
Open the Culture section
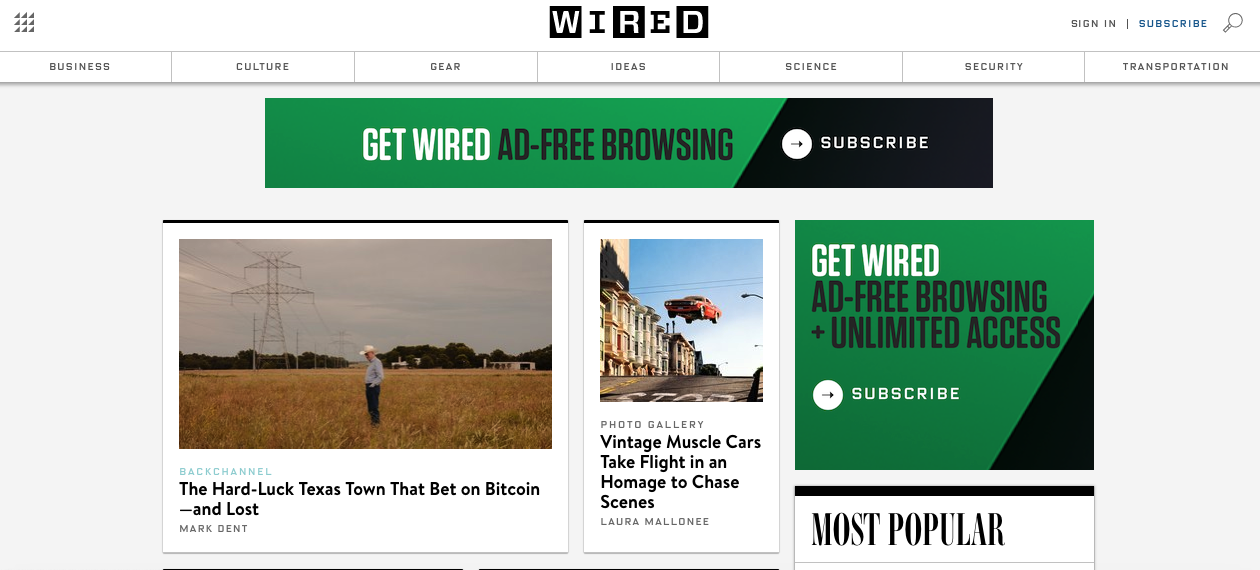[x=263, y=67]
